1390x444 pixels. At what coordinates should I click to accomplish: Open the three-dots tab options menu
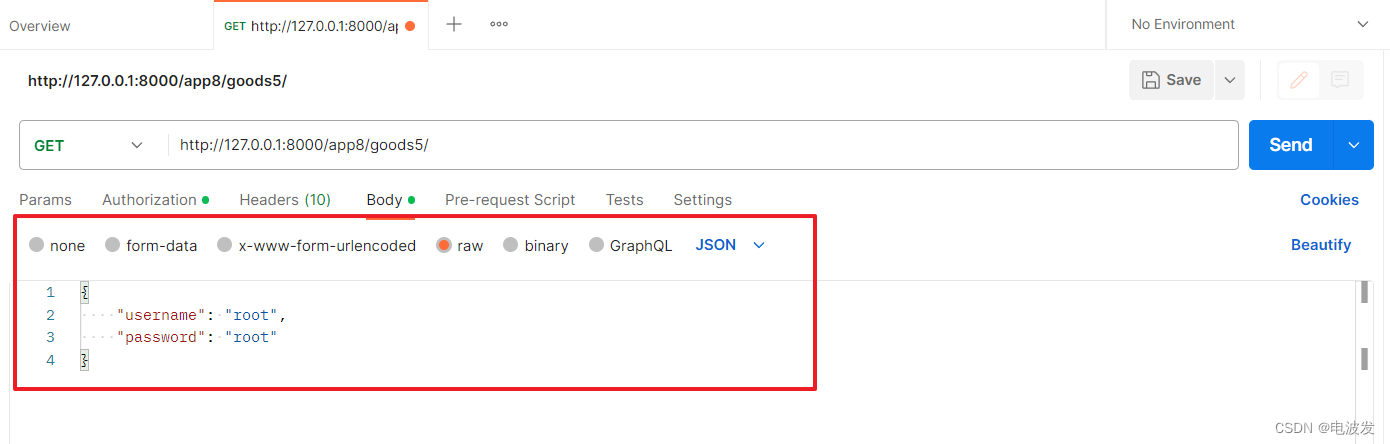click(499, 24)
